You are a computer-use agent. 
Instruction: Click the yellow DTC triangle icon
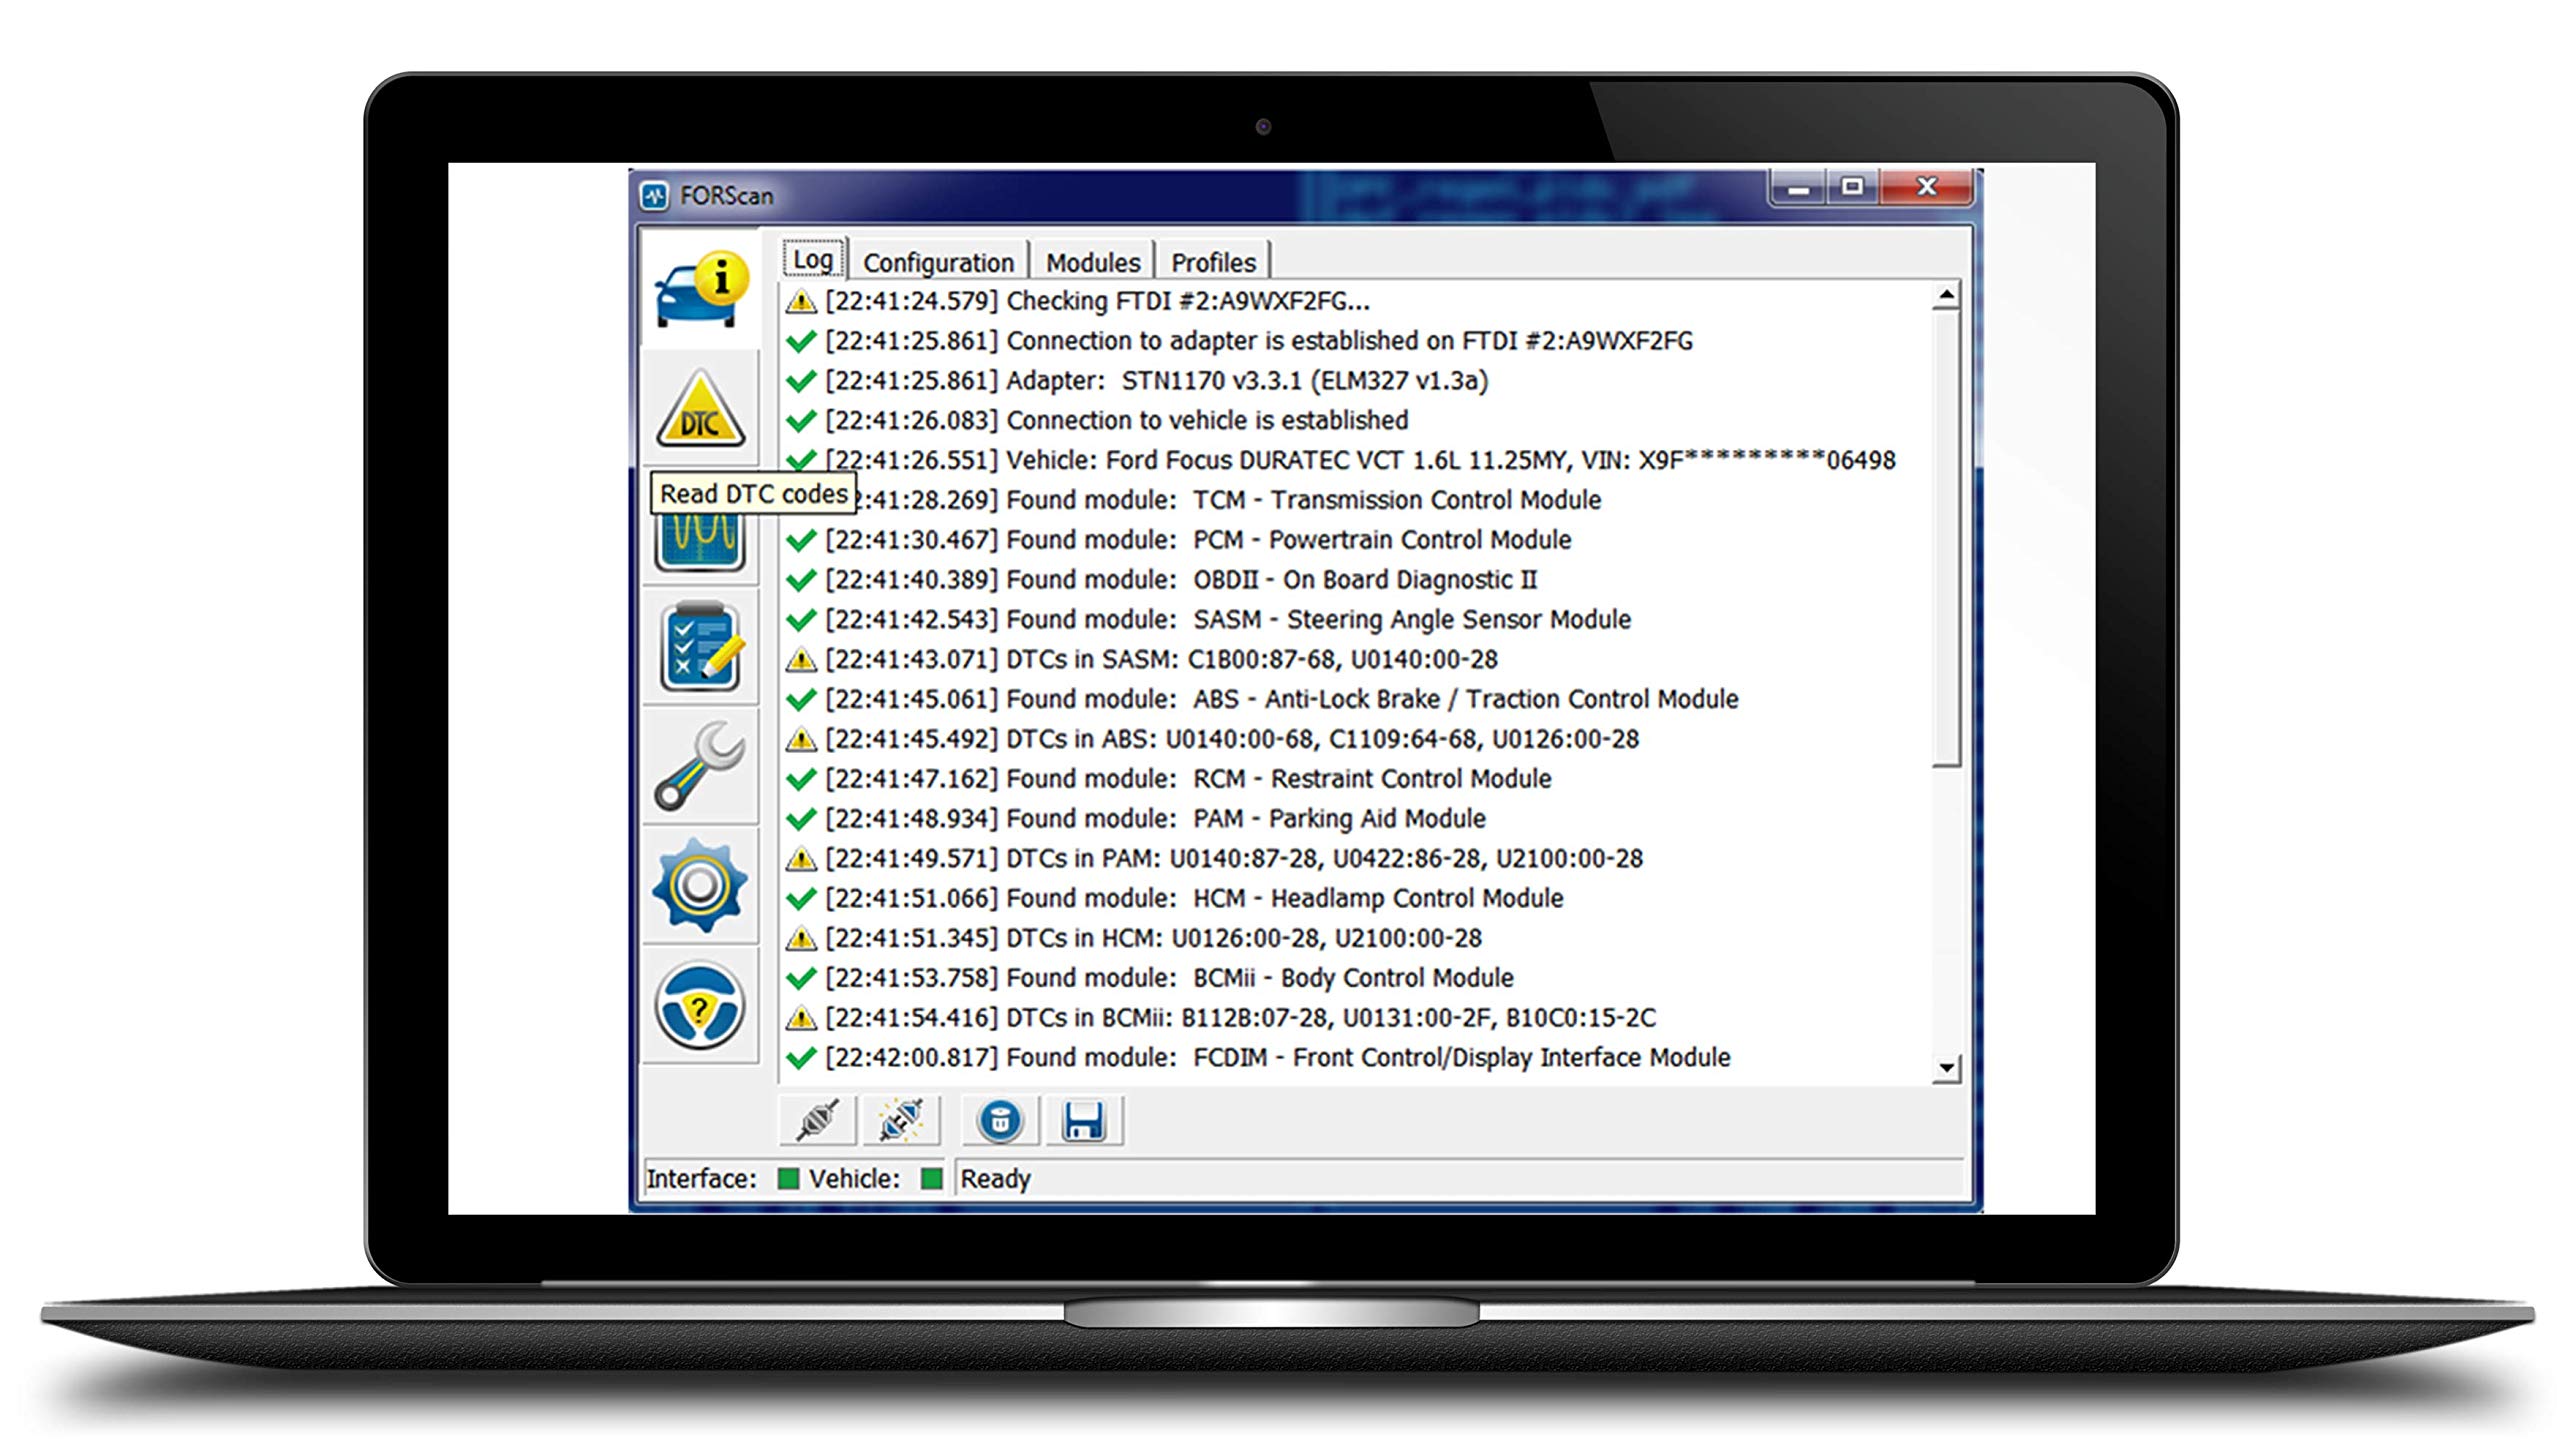[700, 411]
